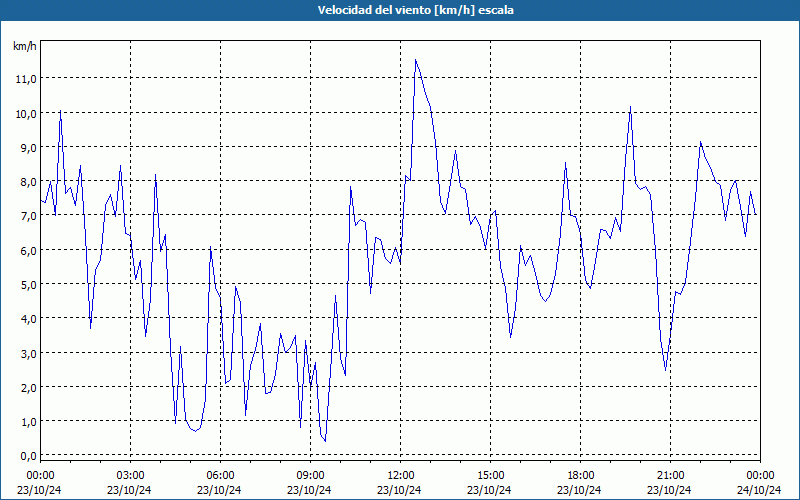Click the 2,0 y-axis value
This screenshot has width=800, height=500.
pyautogui.click(x=29, y=388)
